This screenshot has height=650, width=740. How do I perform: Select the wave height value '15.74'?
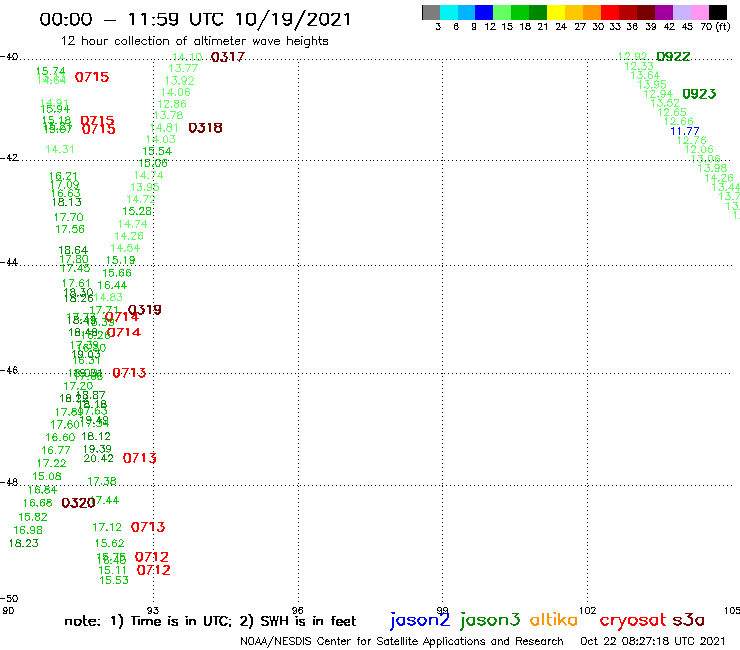[51, 71]
